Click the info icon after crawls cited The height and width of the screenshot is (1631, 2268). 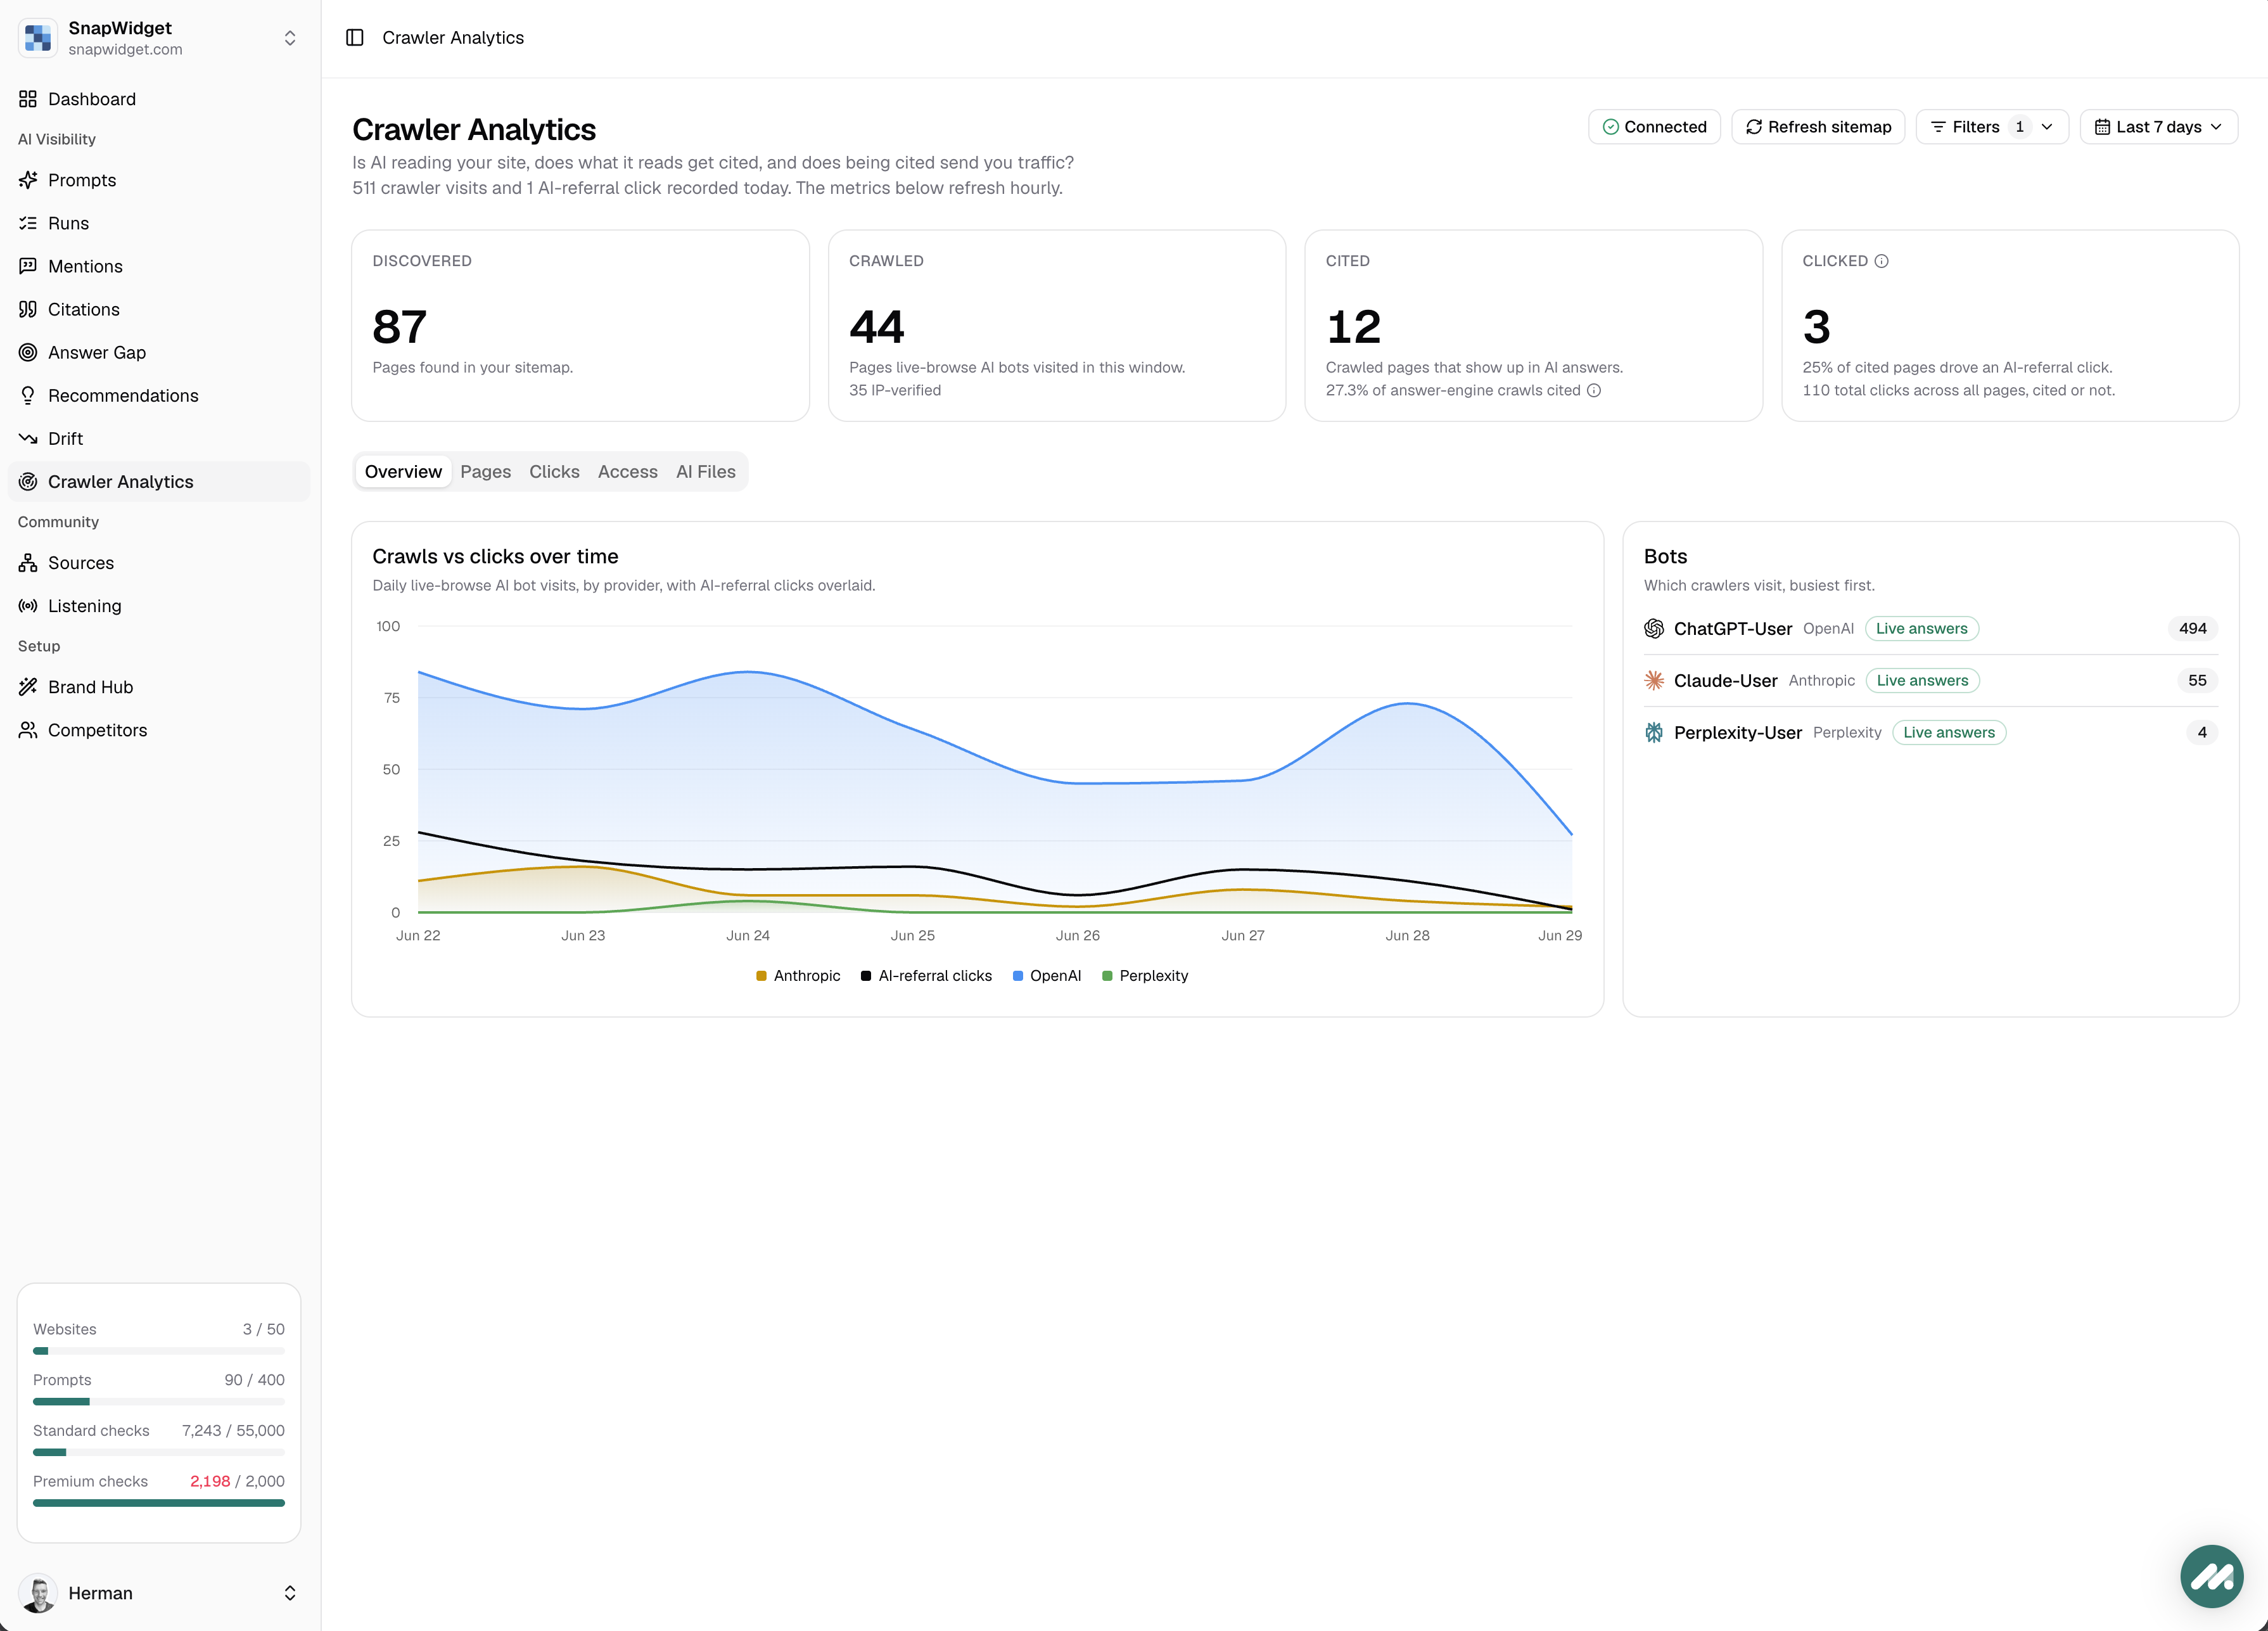coord(1594,390)
